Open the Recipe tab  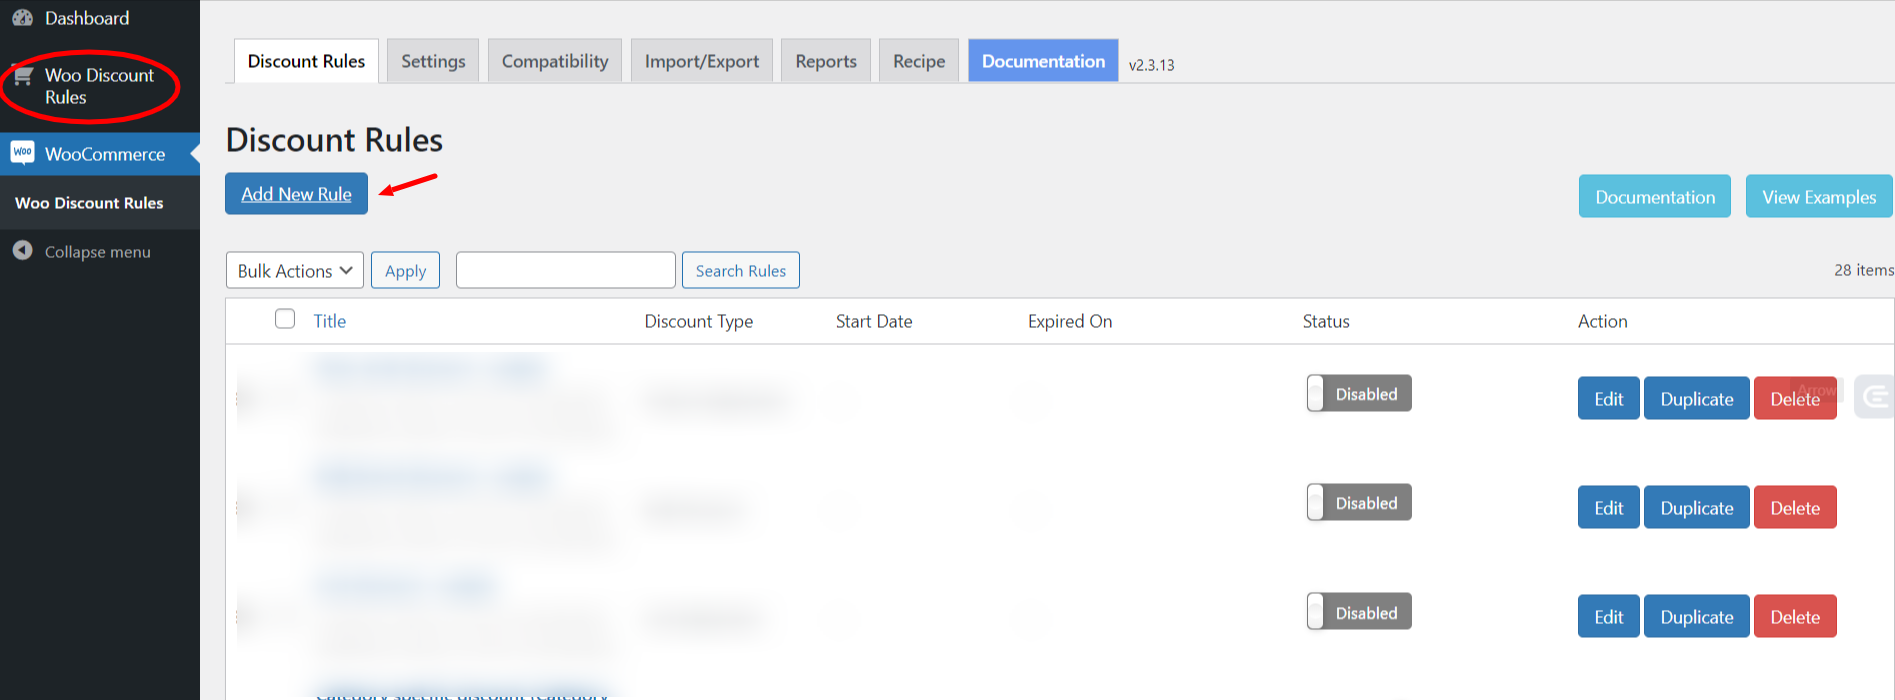919,61
